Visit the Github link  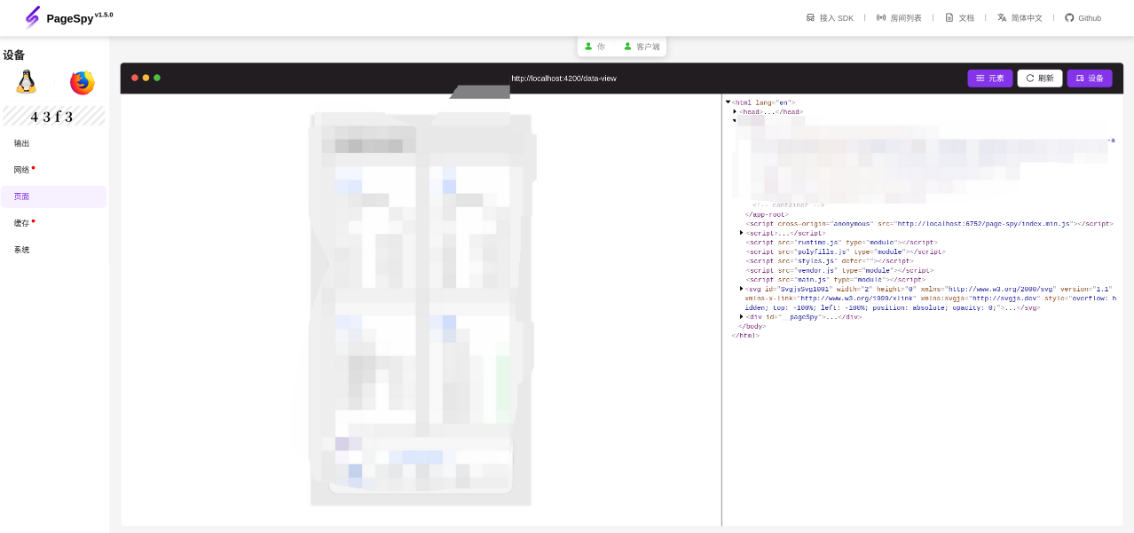pyautogui.click(x=1083, y=18)
